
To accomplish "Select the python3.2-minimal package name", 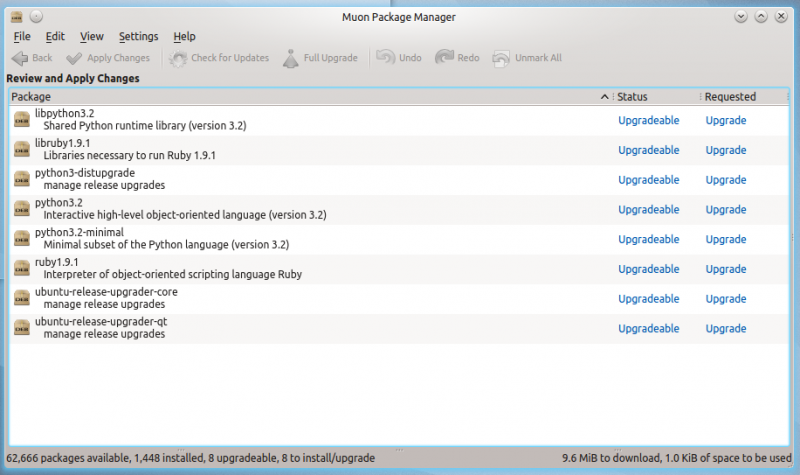I will [80, 232].
